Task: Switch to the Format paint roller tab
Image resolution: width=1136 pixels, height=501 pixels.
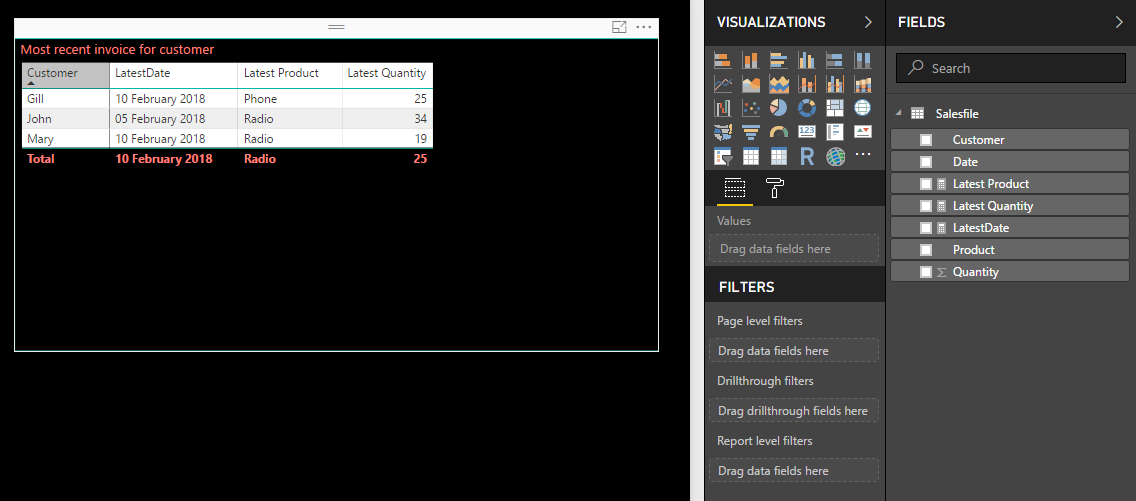Action: [774, 188]
